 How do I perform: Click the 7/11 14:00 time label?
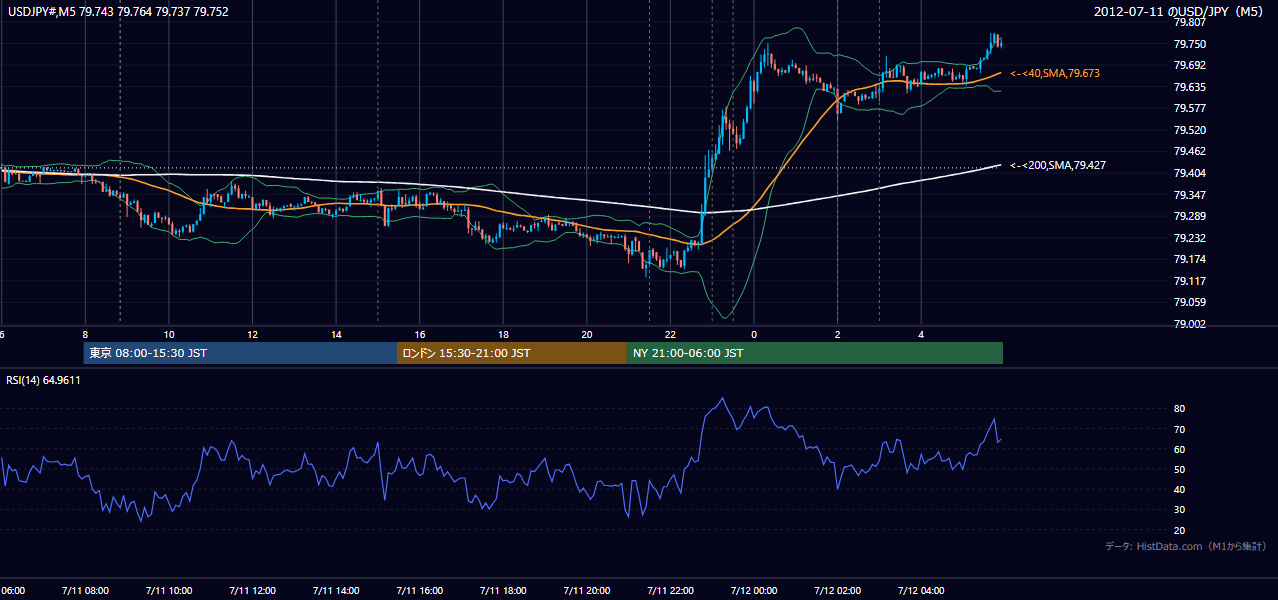(x=336, y=590)
